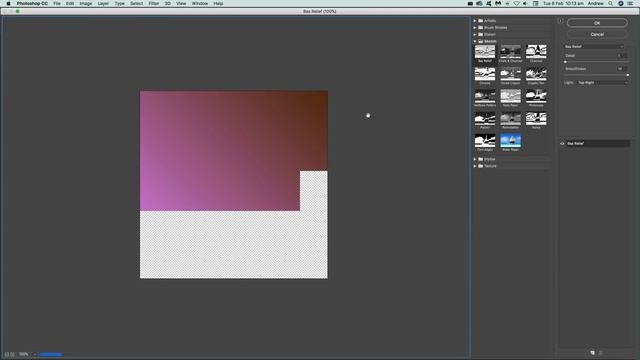Select the Chrome filter thumbnail
Image resolution: width=640 pixels, height=360 pixels.
[x=485, y=74]
